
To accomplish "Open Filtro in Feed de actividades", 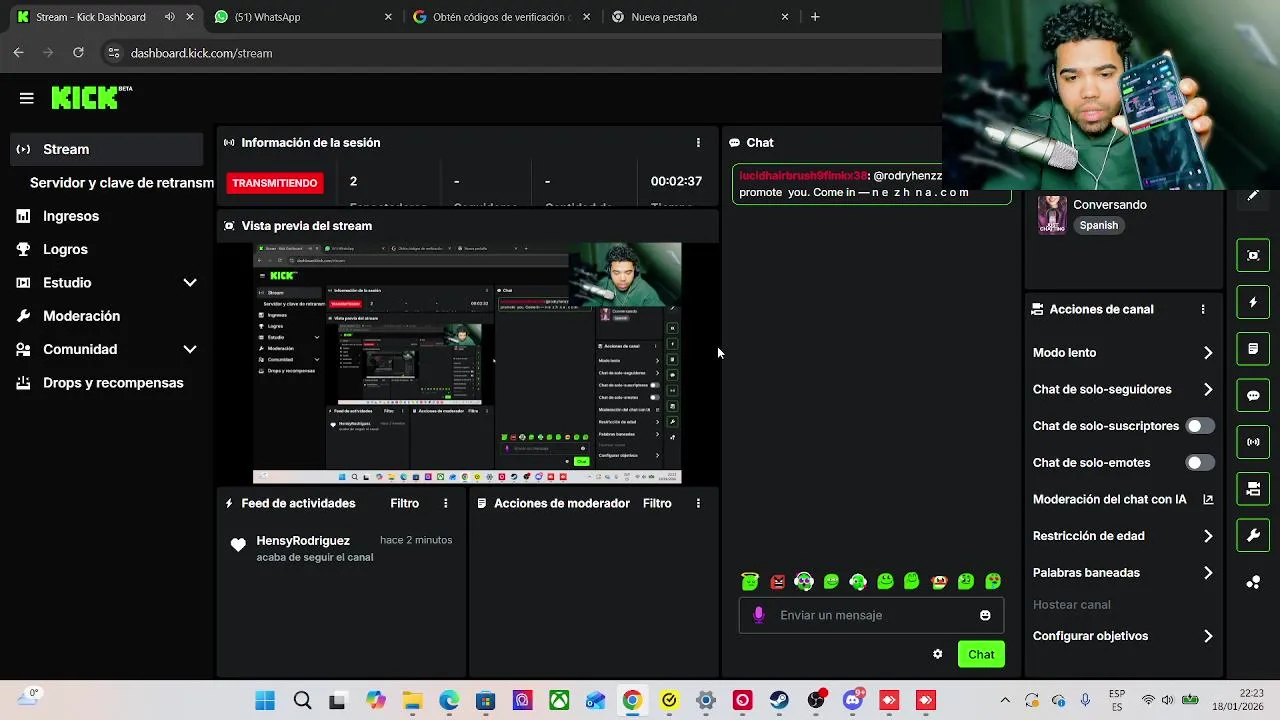I will point(404,503).
